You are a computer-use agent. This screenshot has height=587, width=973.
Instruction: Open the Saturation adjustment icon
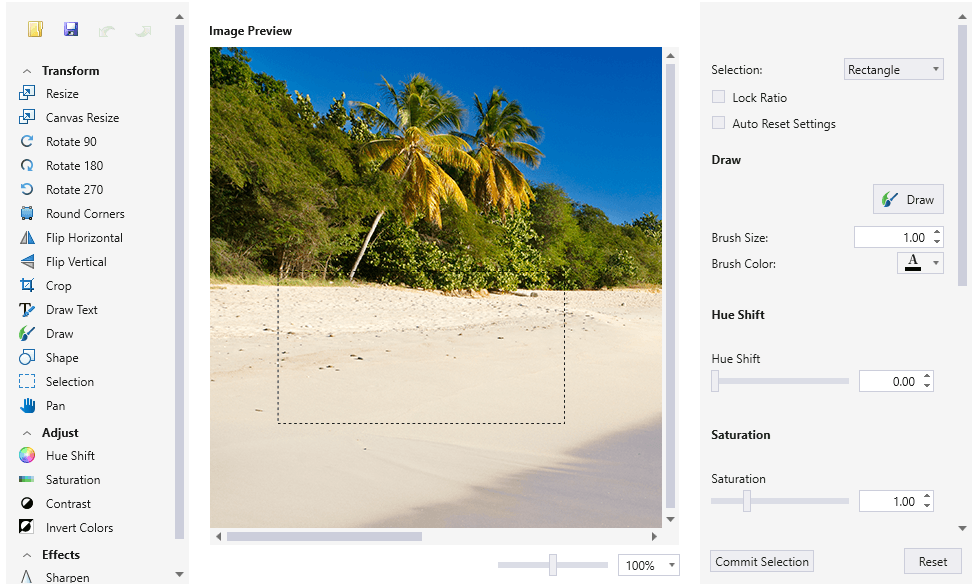27,479
